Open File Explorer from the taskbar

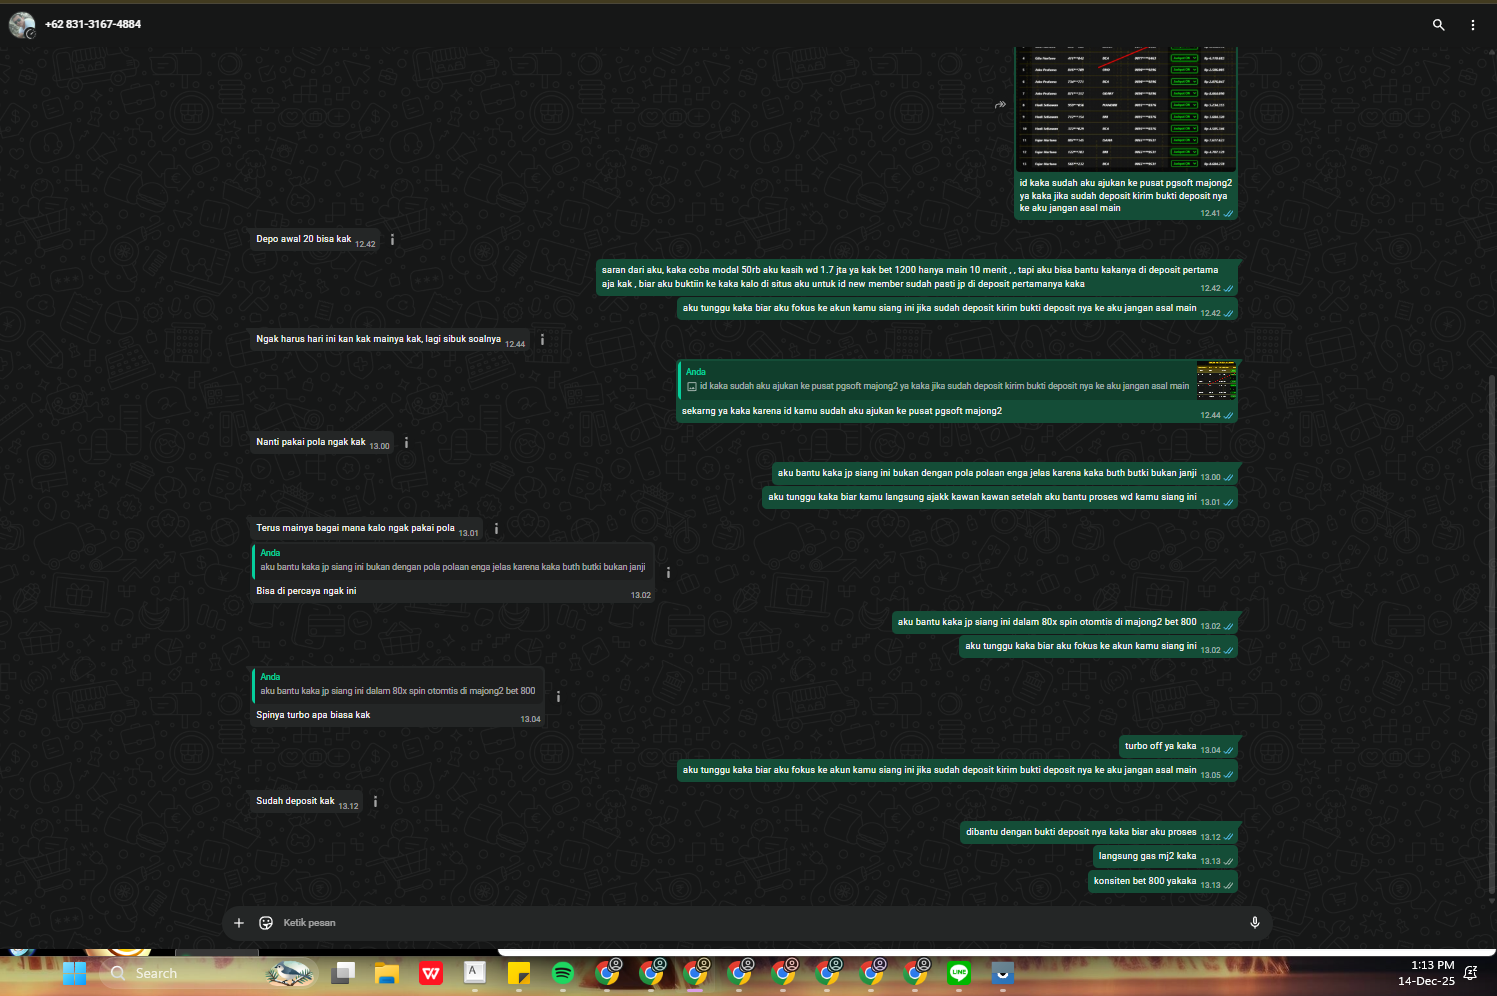[x=387, y=973]
